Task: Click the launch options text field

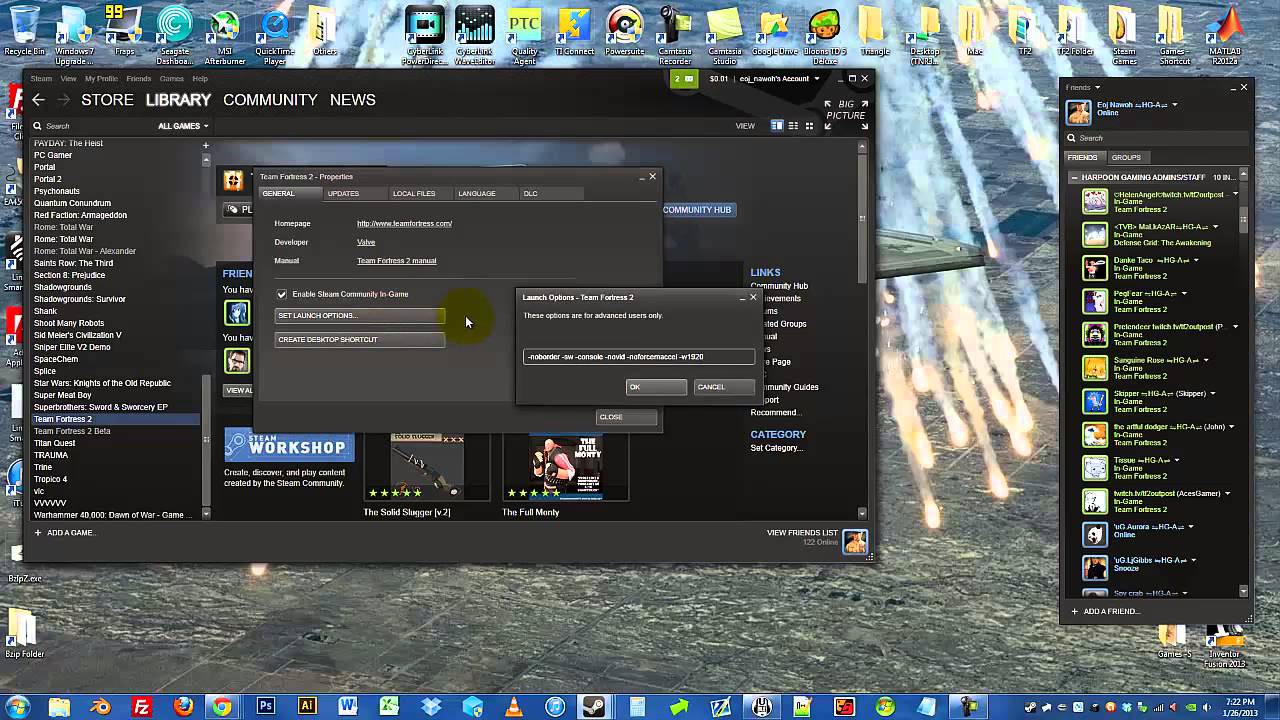Action: pyautogui.click(x=639, y=356)
